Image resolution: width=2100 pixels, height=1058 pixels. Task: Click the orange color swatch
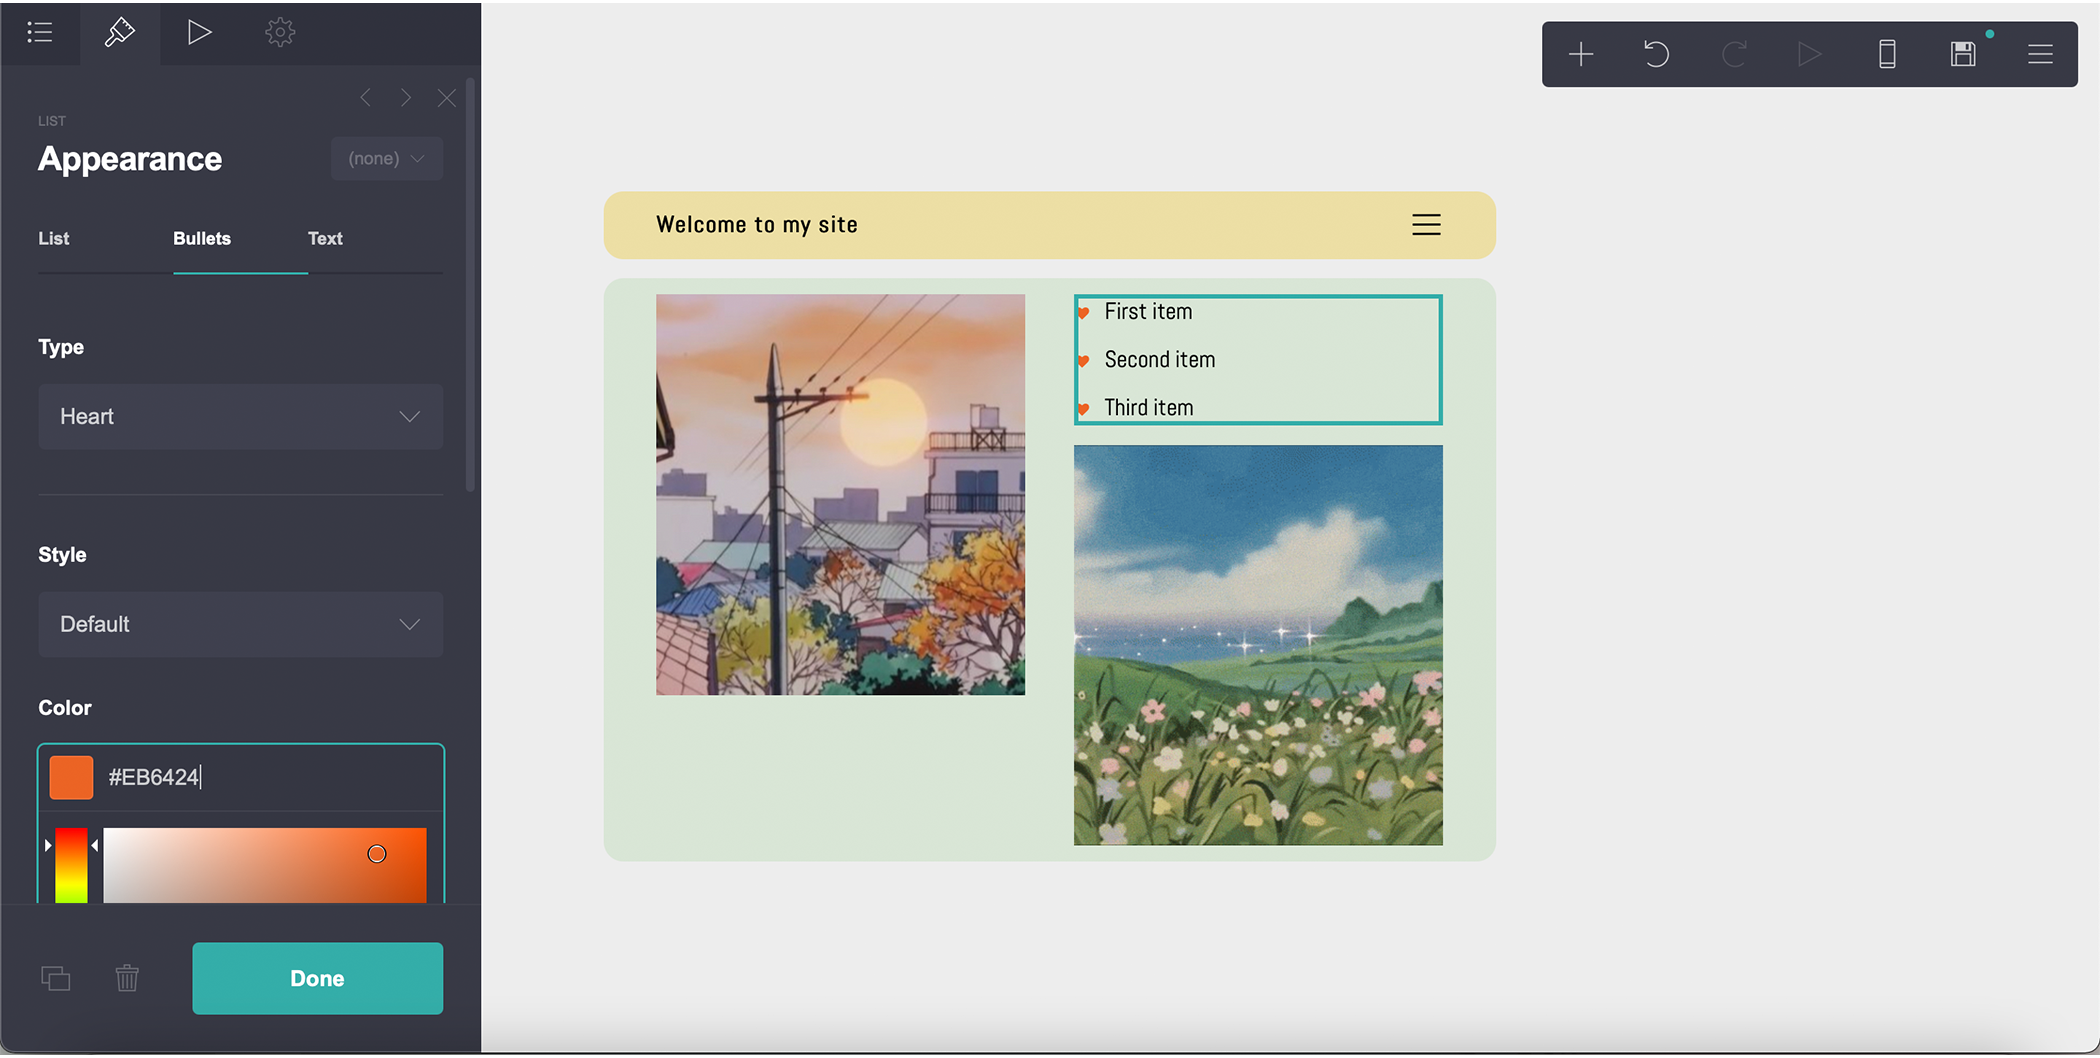pyautogui.click(x=71, y=778)
